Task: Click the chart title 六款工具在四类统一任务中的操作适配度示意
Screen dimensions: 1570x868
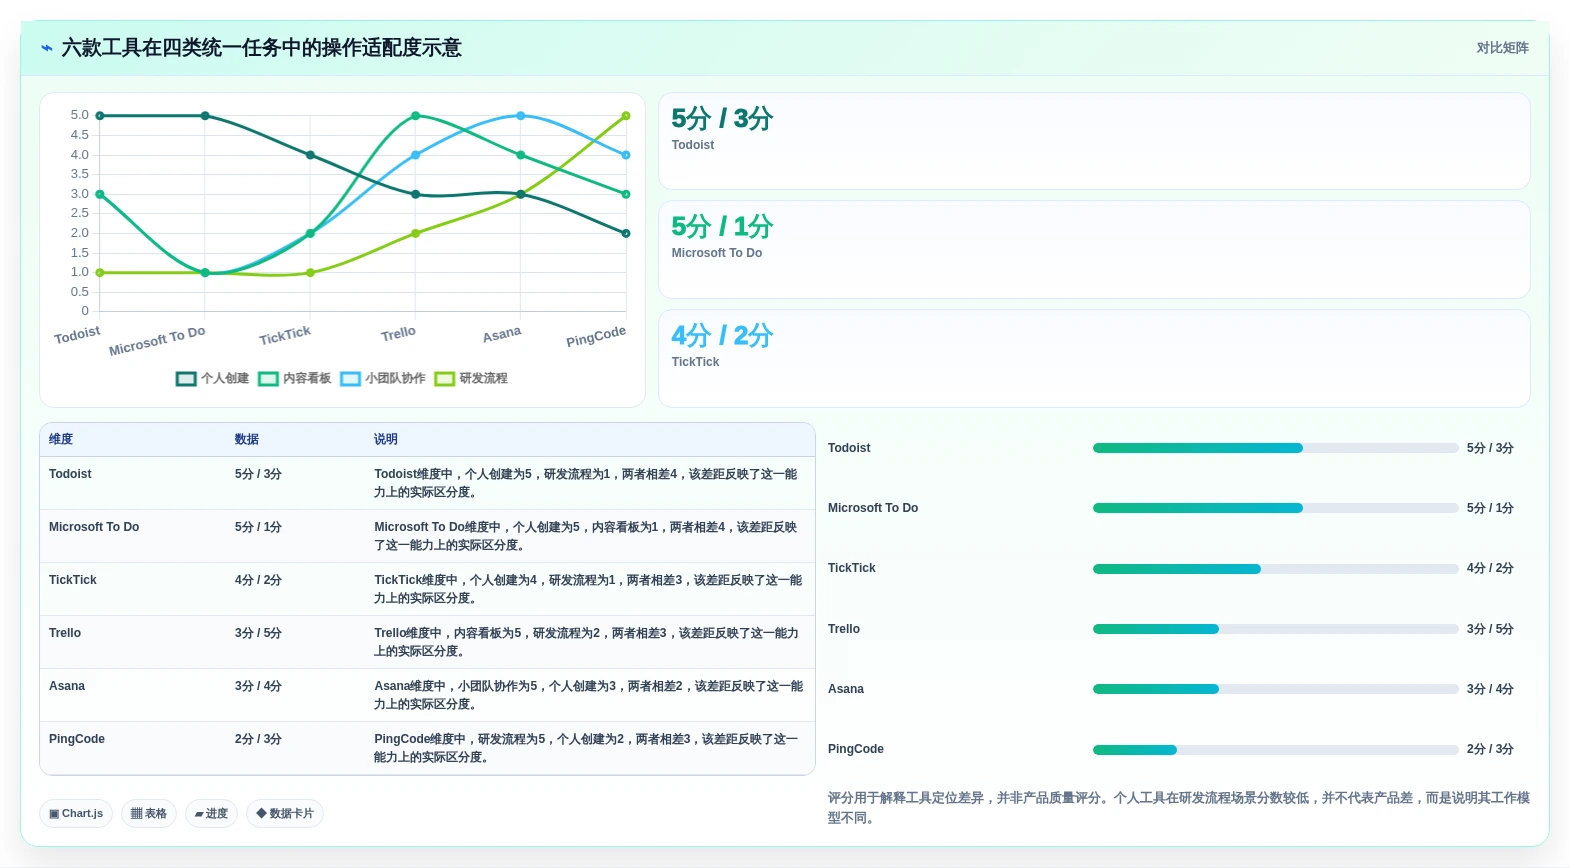Action: [x=261, y=48]
